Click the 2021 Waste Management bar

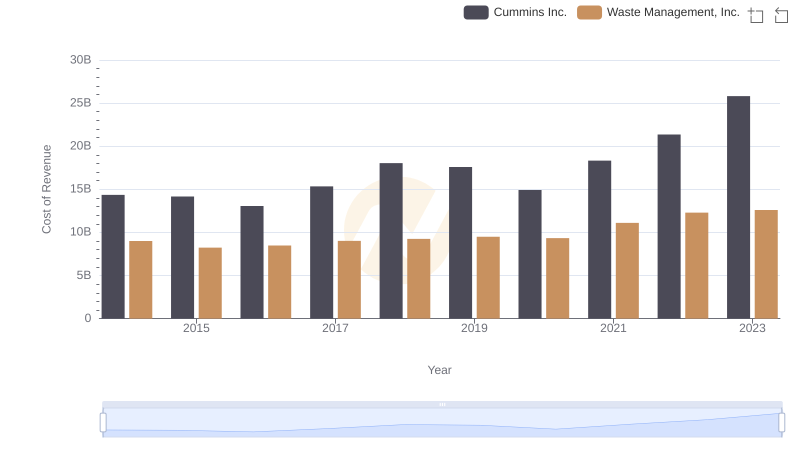(627, 270)
